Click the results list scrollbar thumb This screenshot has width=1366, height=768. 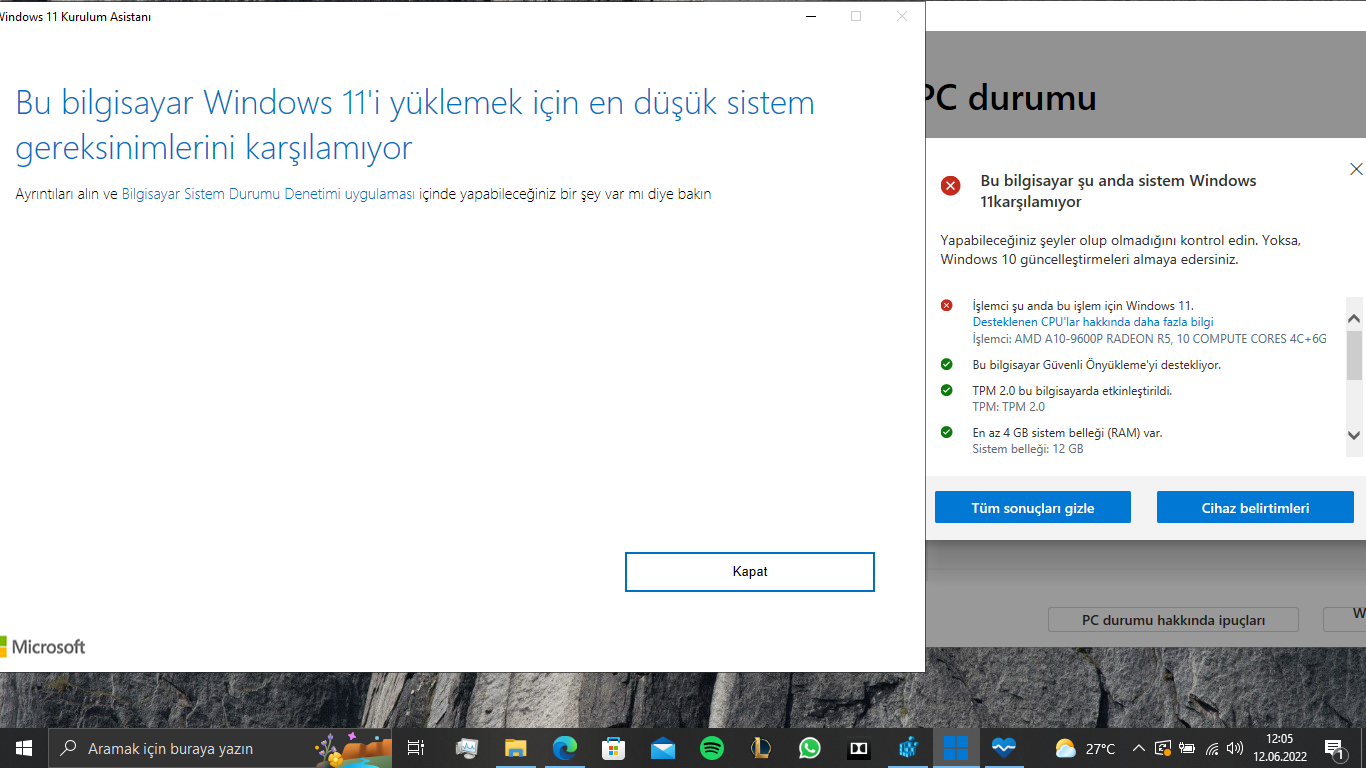1354,356
